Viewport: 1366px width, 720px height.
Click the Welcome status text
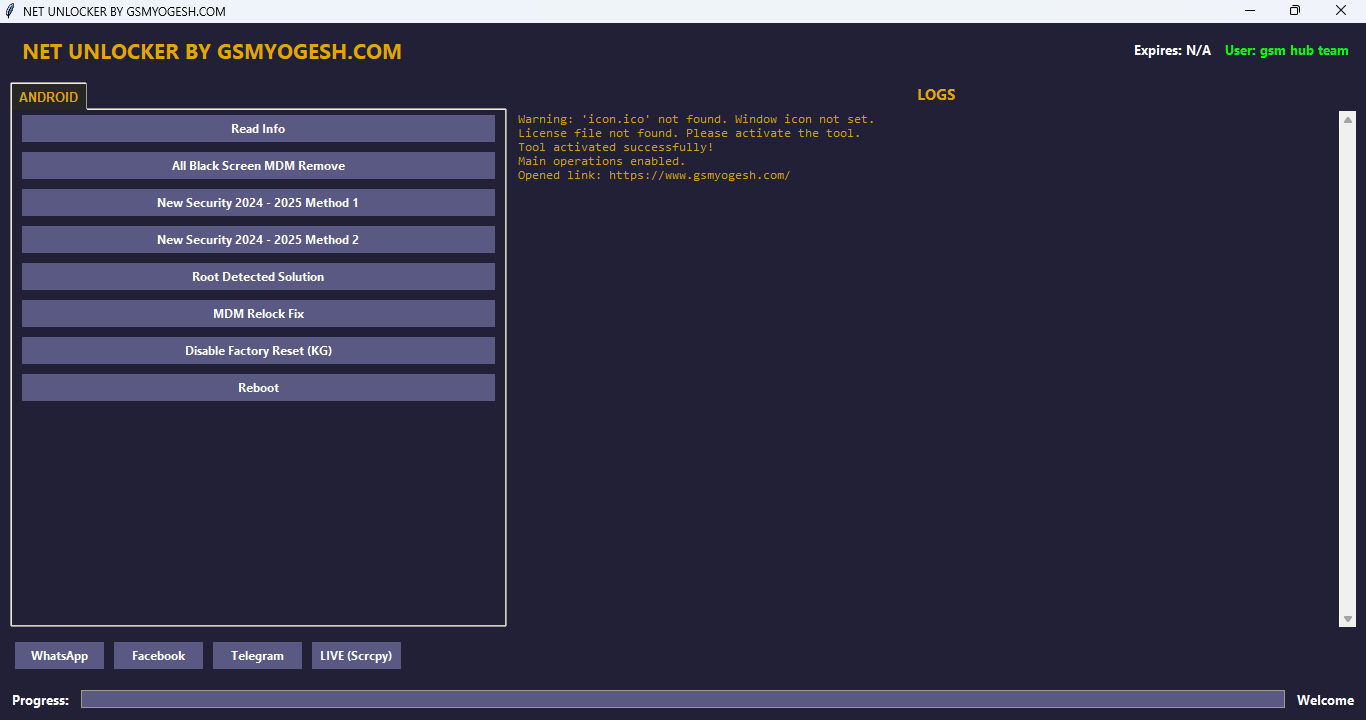1325,700
